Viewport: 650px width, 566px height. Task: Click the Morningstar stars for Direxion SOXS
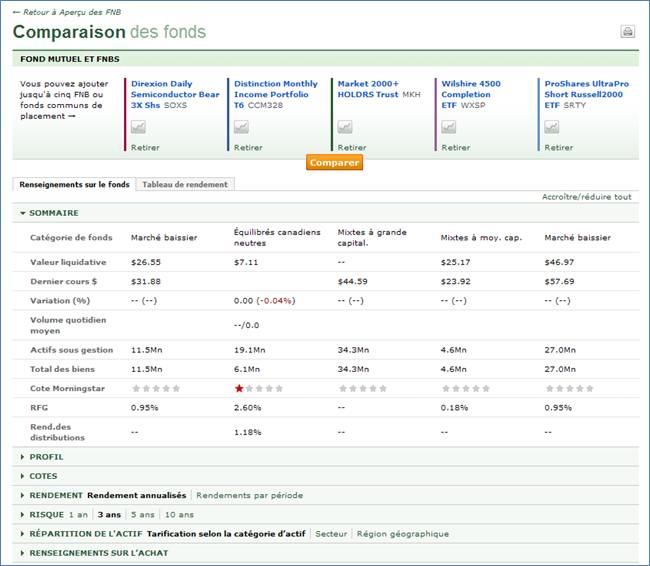coord(156,389)
